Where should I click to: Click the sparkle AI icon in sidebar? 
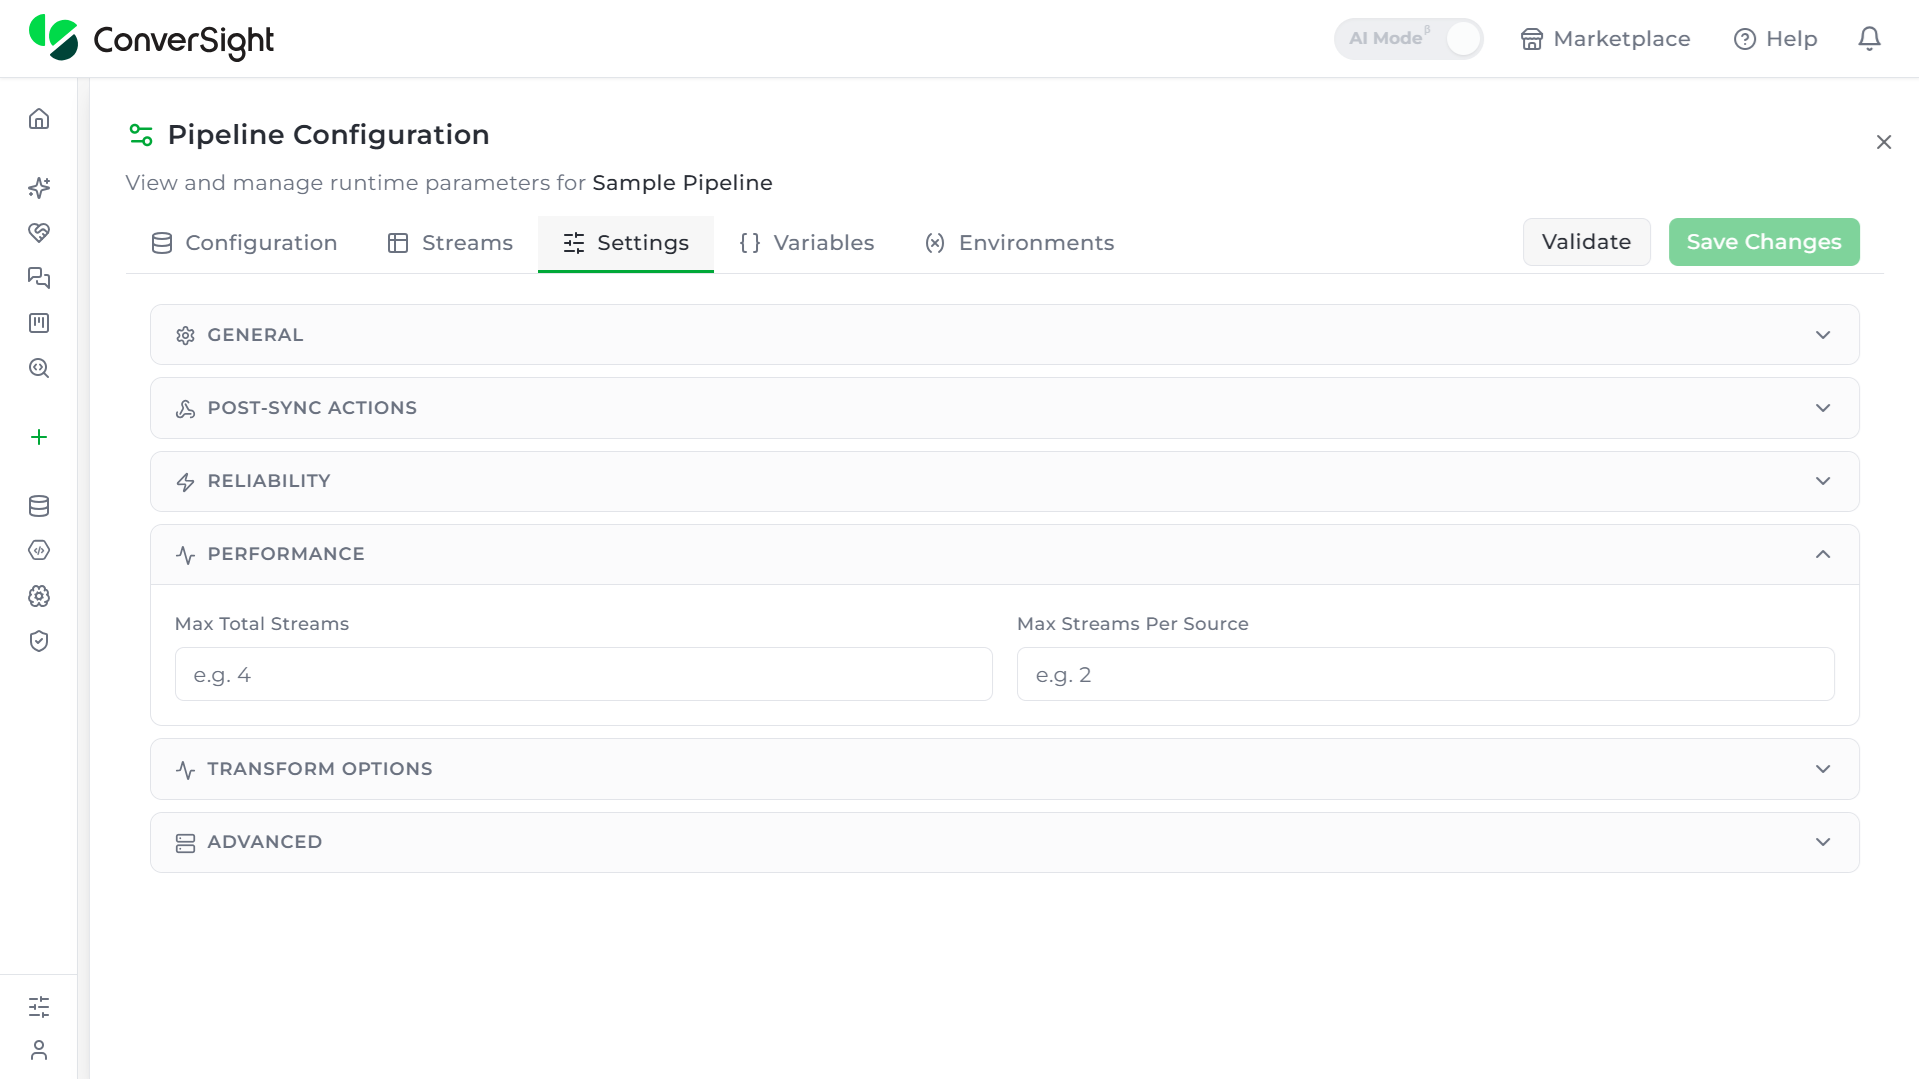point(39,188)
